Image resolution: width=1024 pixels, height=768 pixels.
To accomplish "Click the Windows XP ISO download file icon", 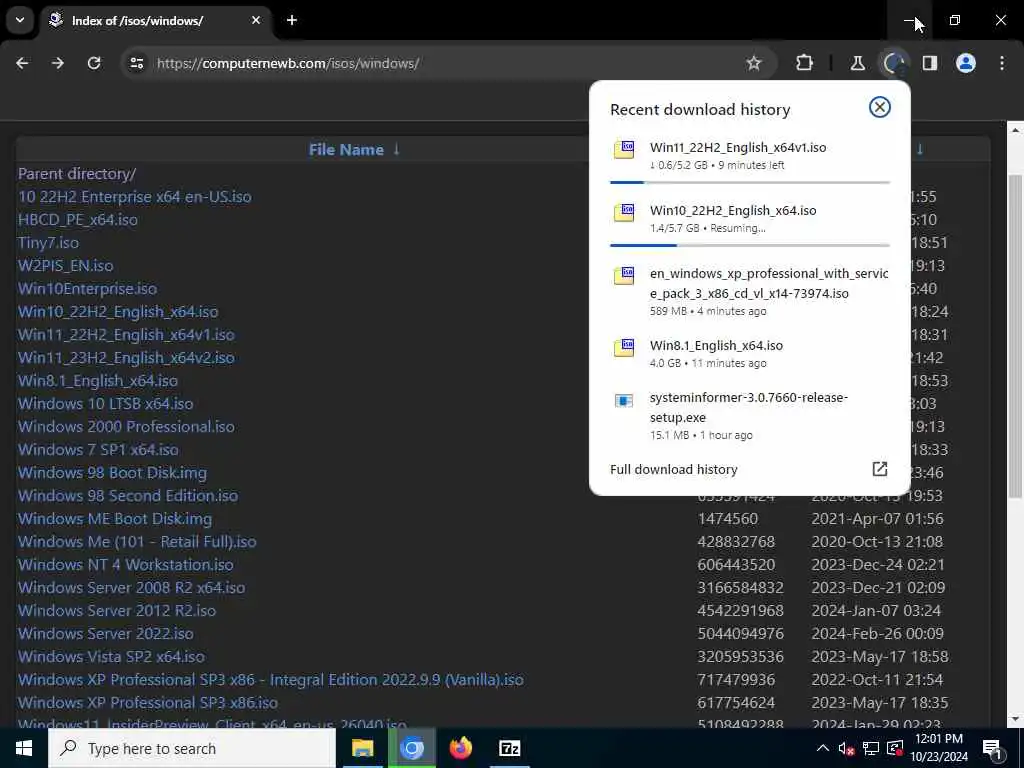I will (624, 275).
